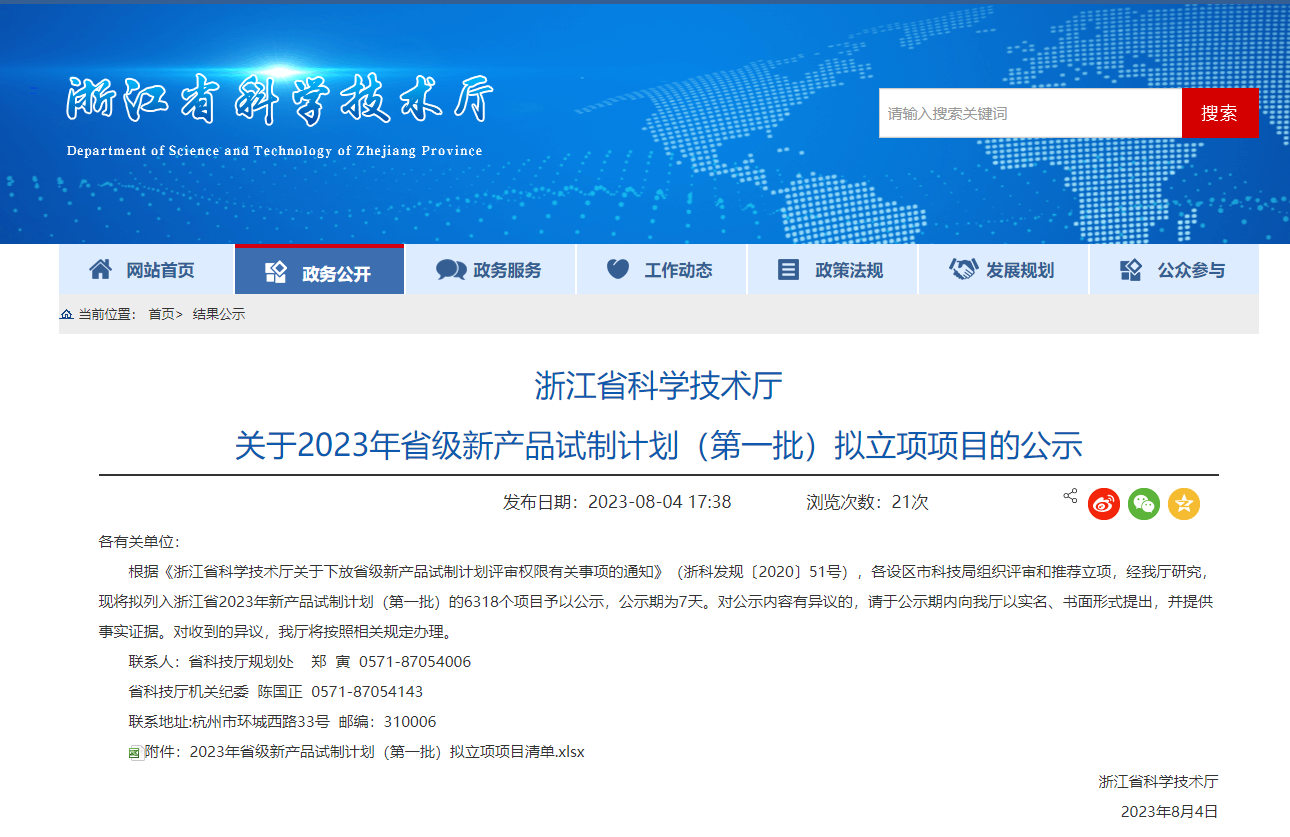
Task: Focus the search keyword input field
Action: 1029,113
